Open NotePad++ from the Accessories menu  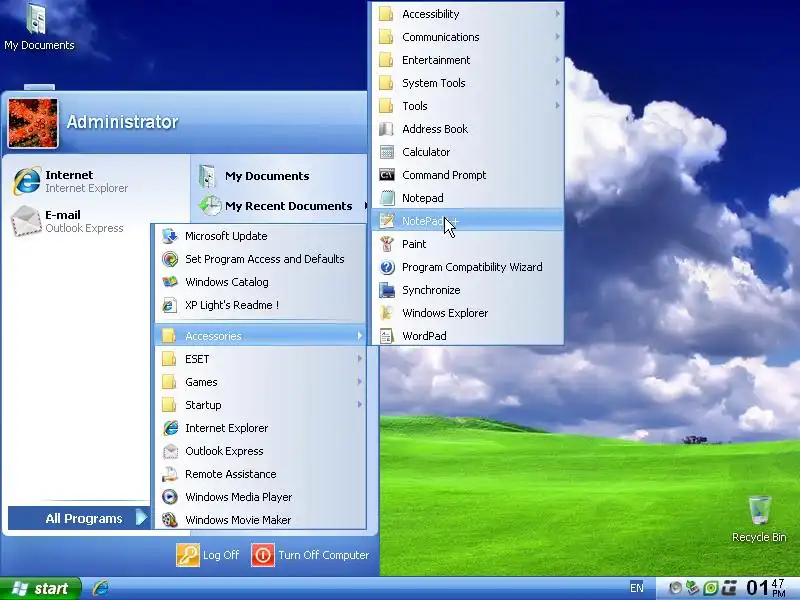[467, 221]
